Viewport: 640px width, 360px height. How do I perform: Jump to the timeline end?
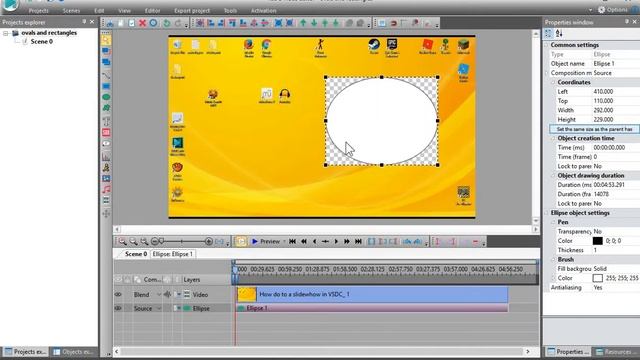tap(358, 242)
